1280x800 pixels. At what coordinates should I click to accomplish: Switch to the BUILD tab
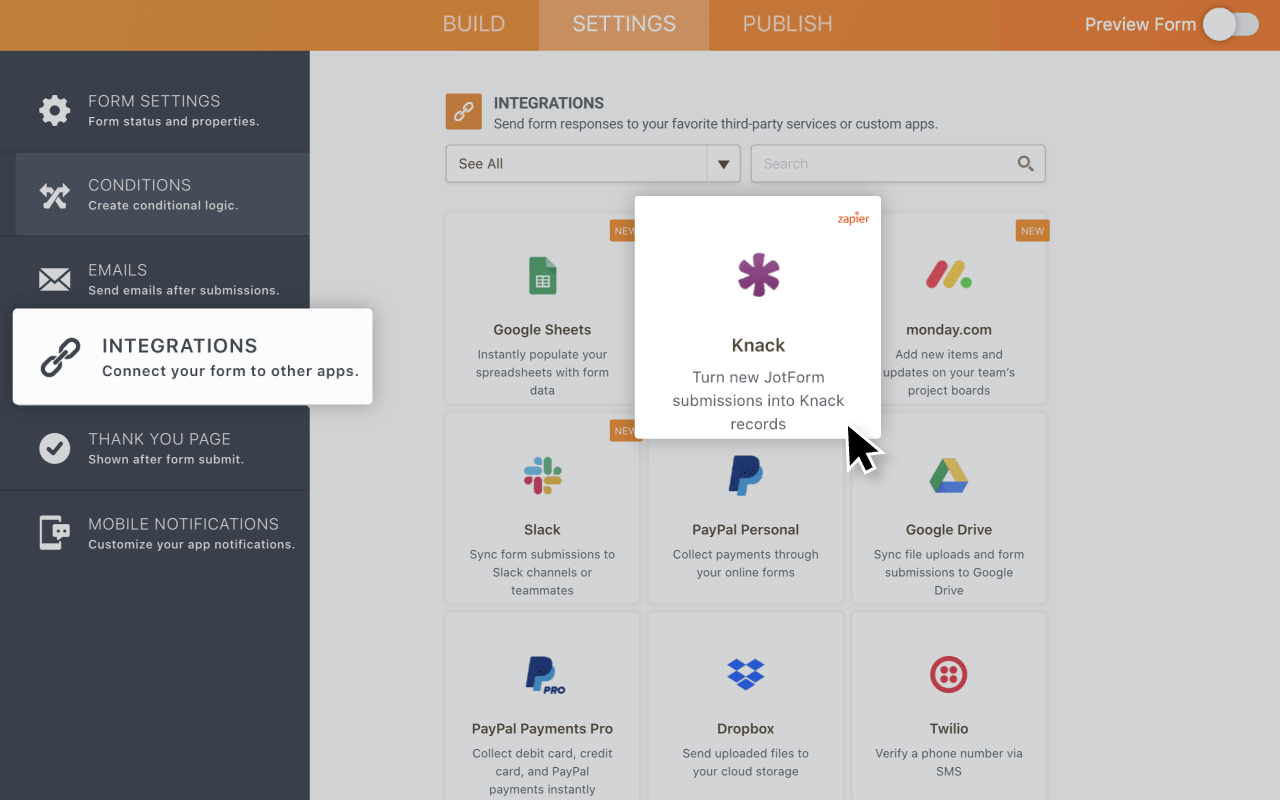click(474, 25)
